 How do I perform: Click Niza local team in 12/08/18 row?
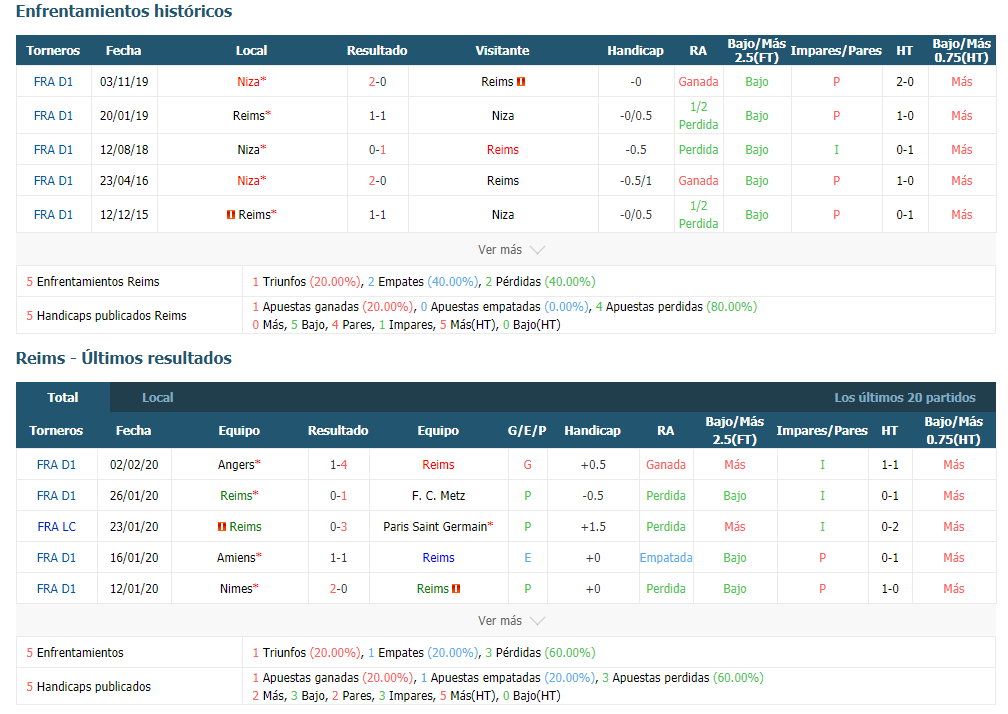coord(251,150)
